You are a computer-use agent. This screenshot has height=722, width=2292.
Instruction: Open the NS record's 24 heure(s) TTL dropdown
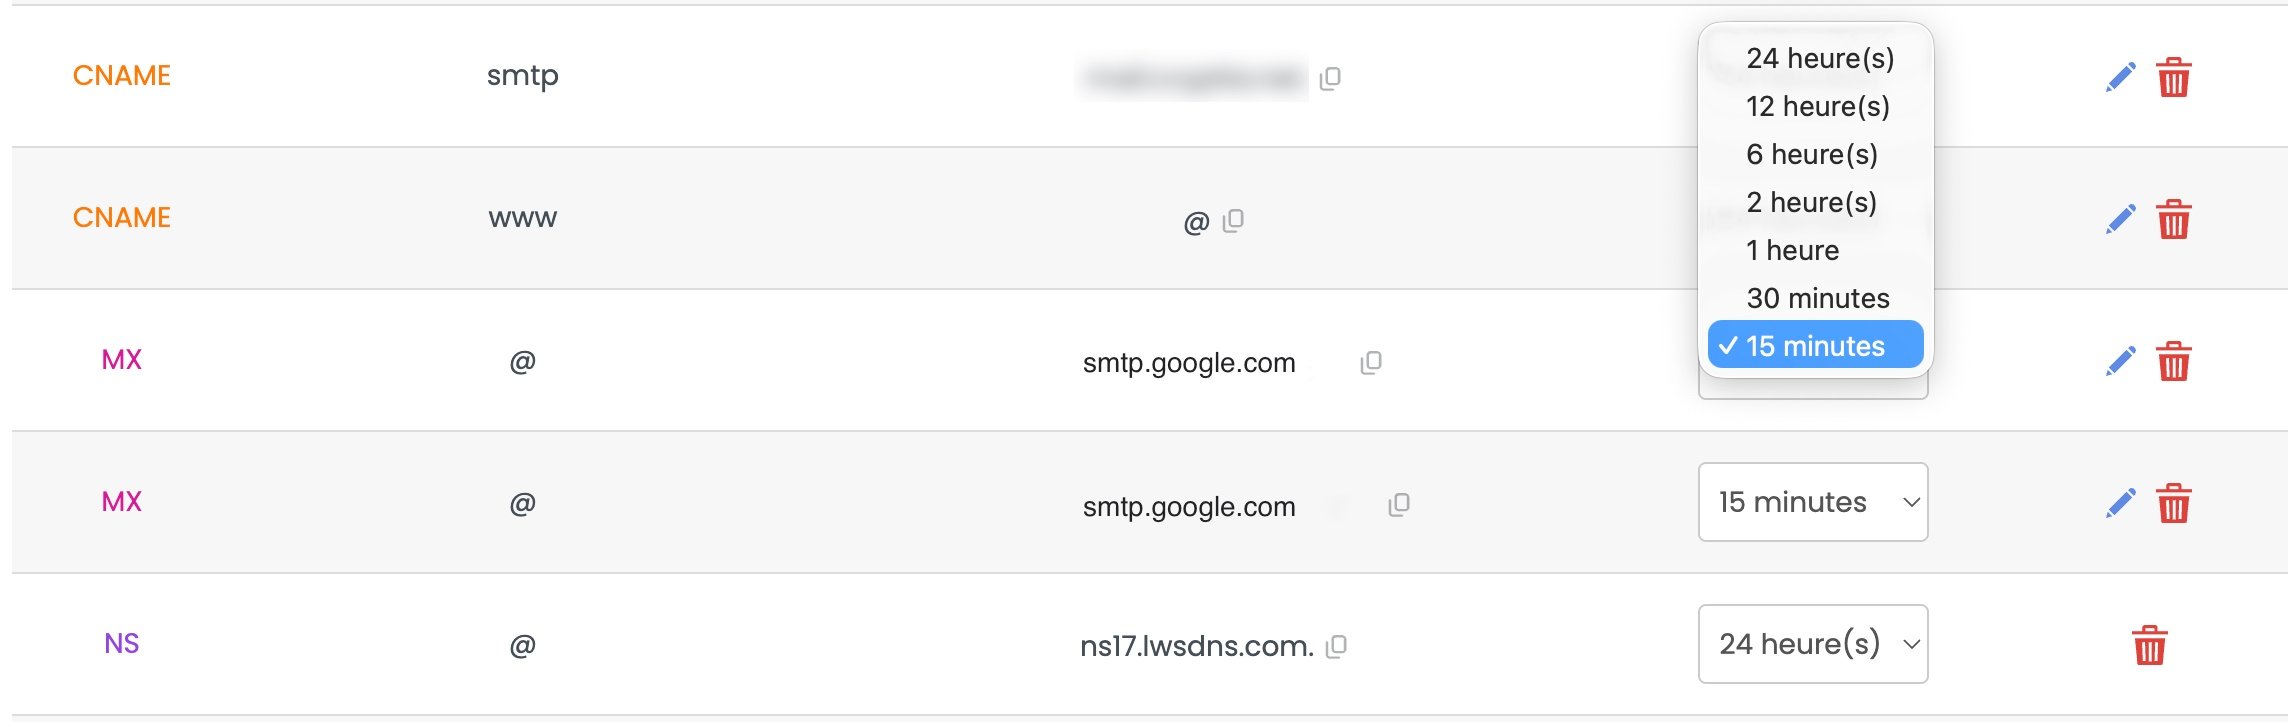coord(1812,644)
